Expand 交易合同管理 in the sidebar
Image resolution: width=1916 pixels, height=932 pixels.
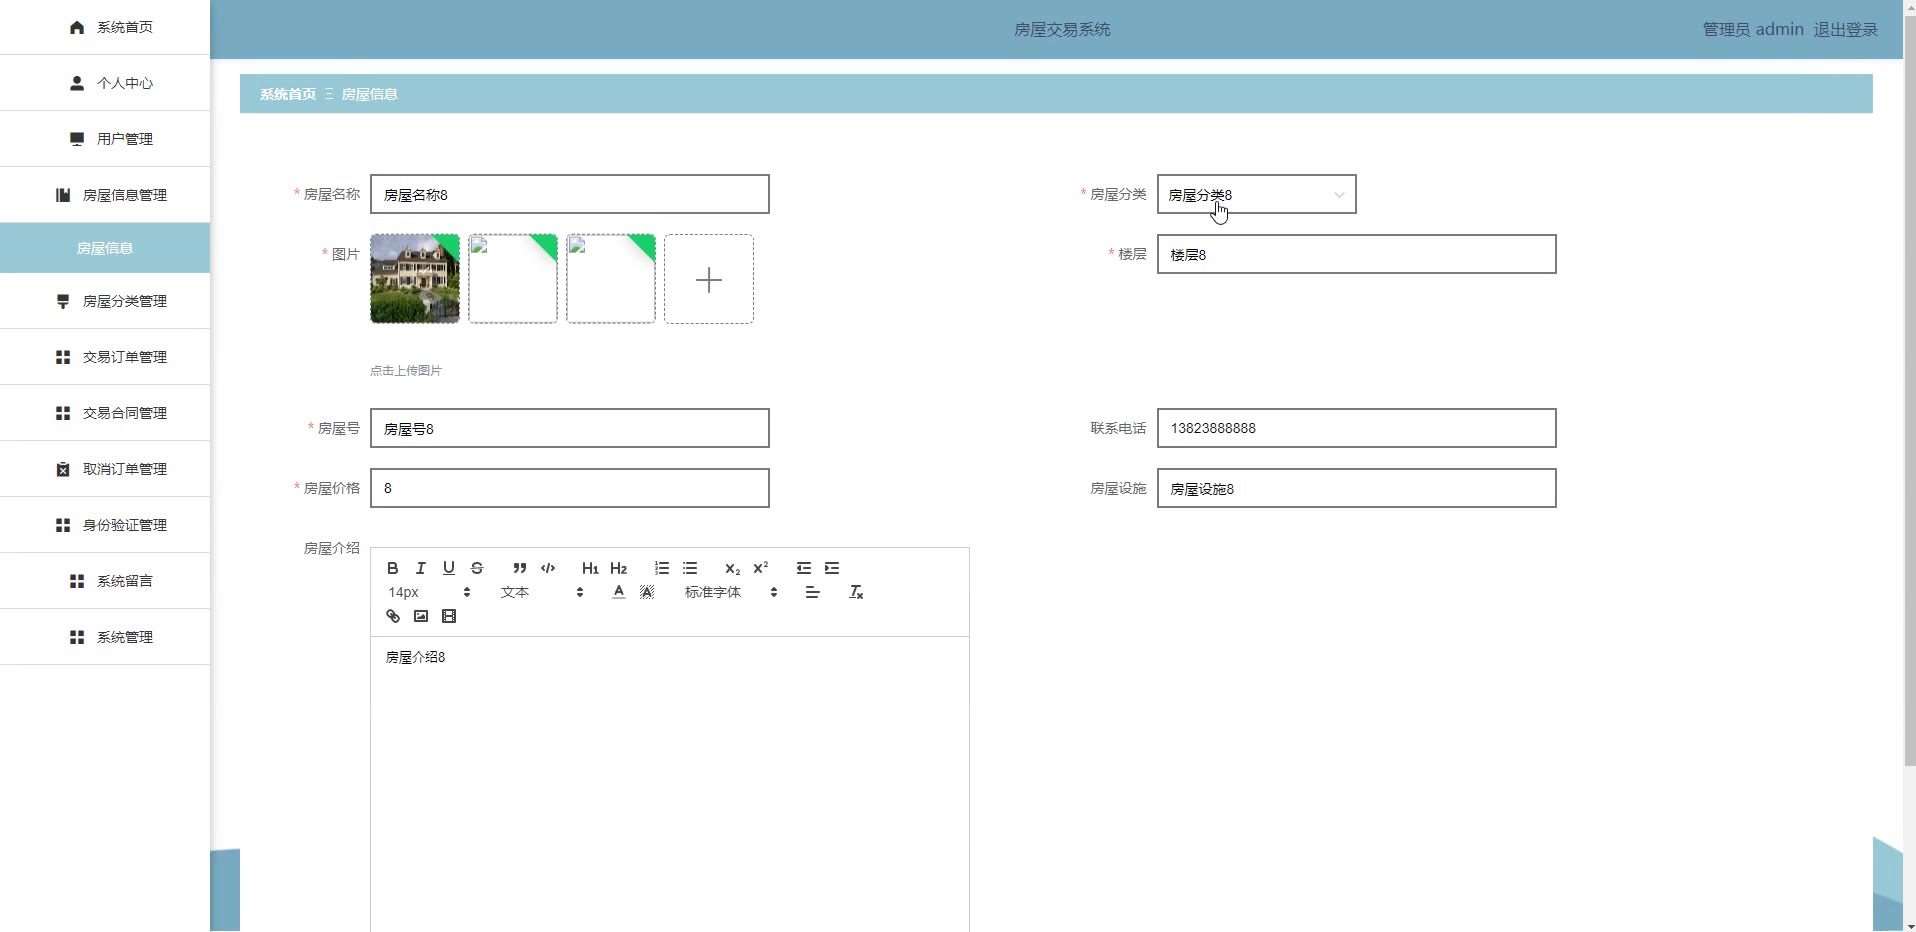coord(105,413)
